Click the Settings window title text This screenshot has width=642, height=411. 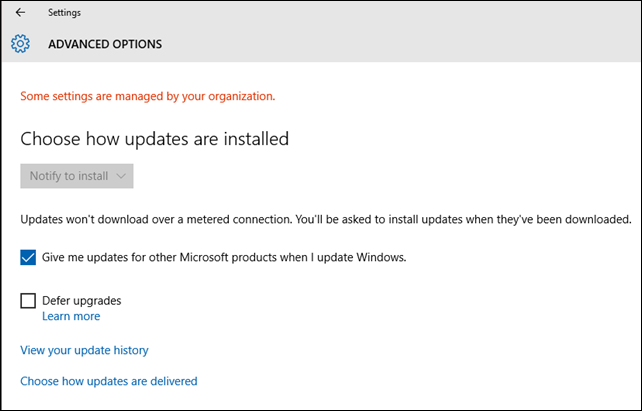coord(64,13)
